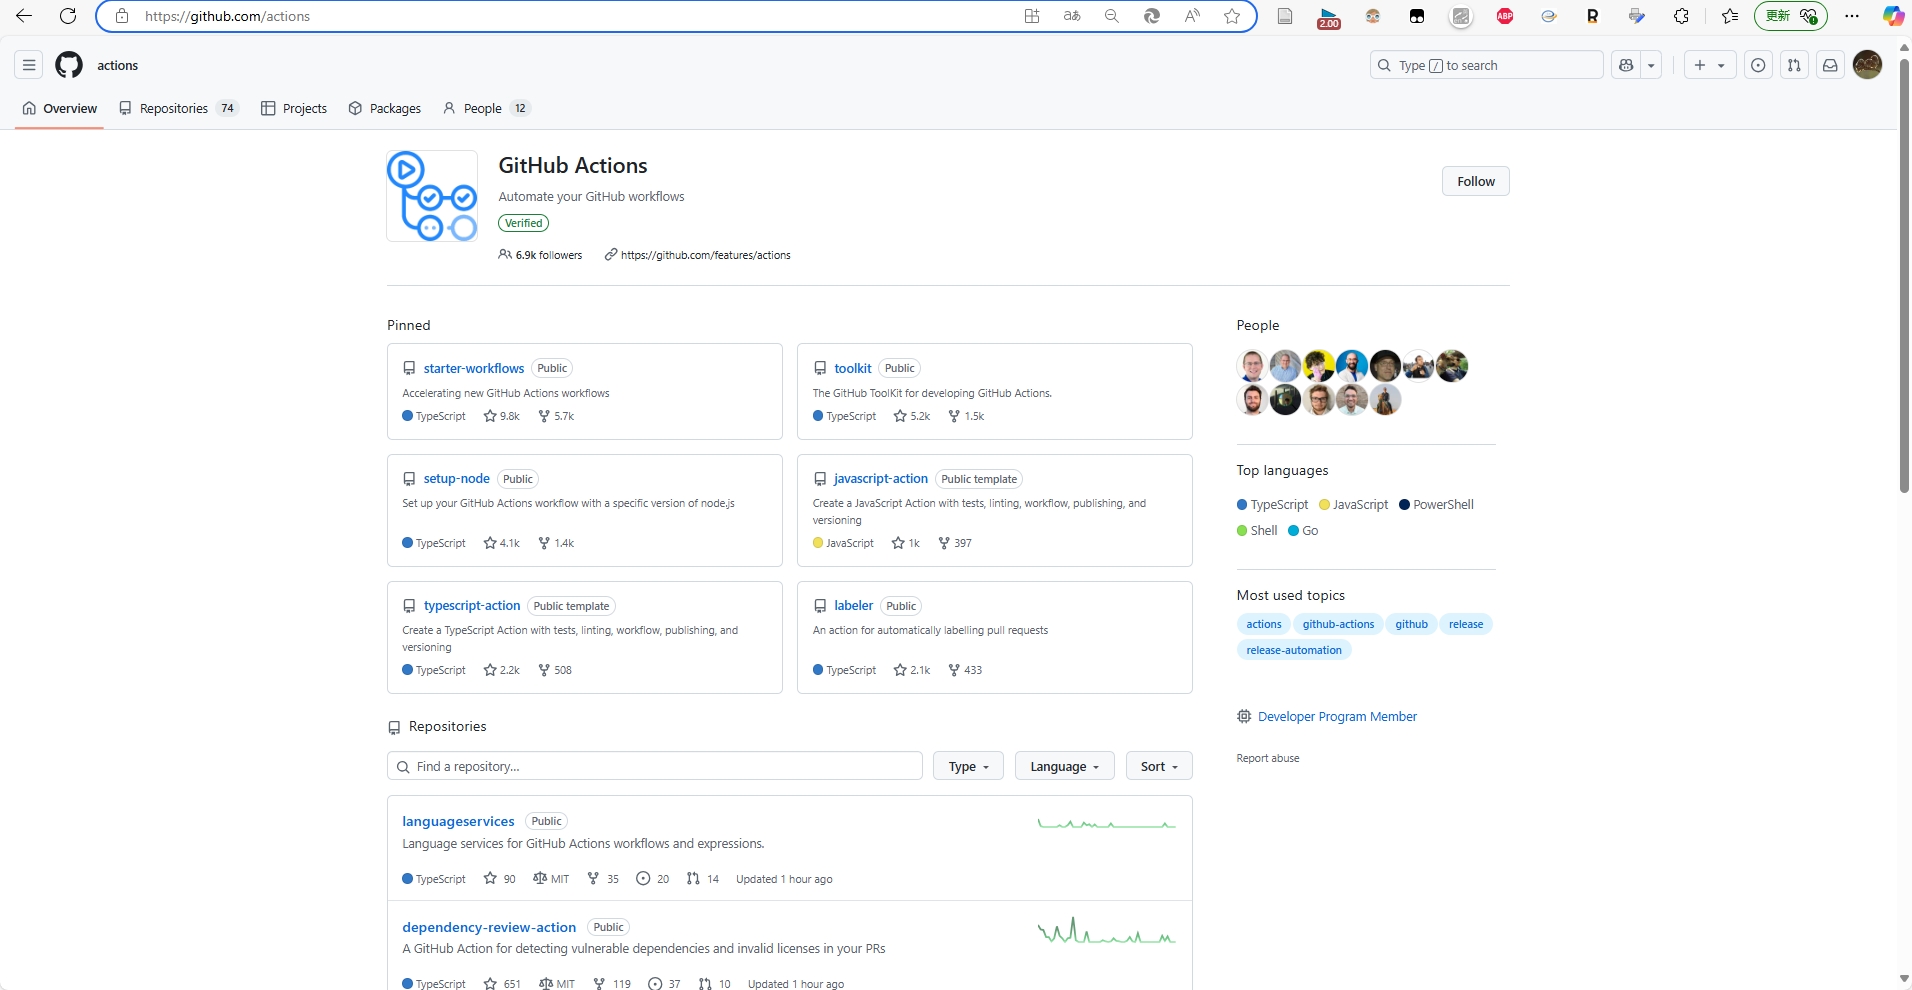Viewport: 1912px width, 990px height.
Task: Focus the Find a repository search field
Action: pyautogui.click(x=655, y=766)
